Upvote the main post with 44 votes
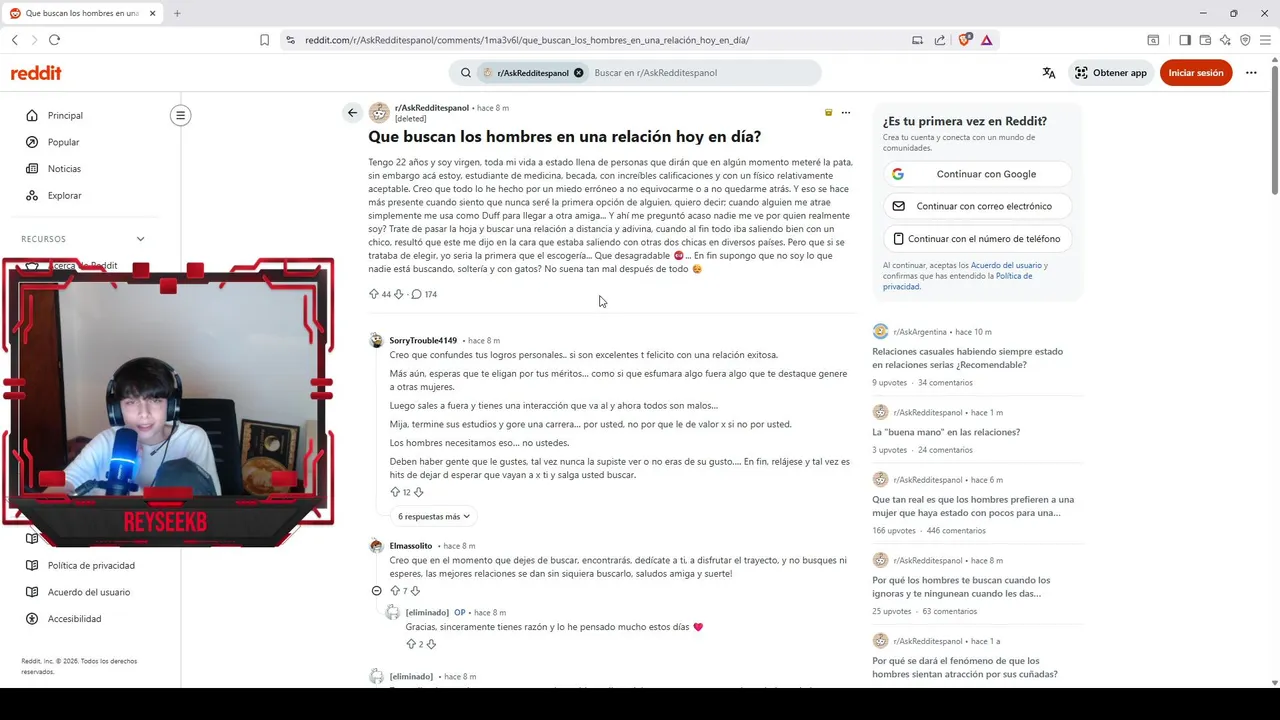This screenshot has width=1280, height=720. pyautogui.click(x=374, y=294)
